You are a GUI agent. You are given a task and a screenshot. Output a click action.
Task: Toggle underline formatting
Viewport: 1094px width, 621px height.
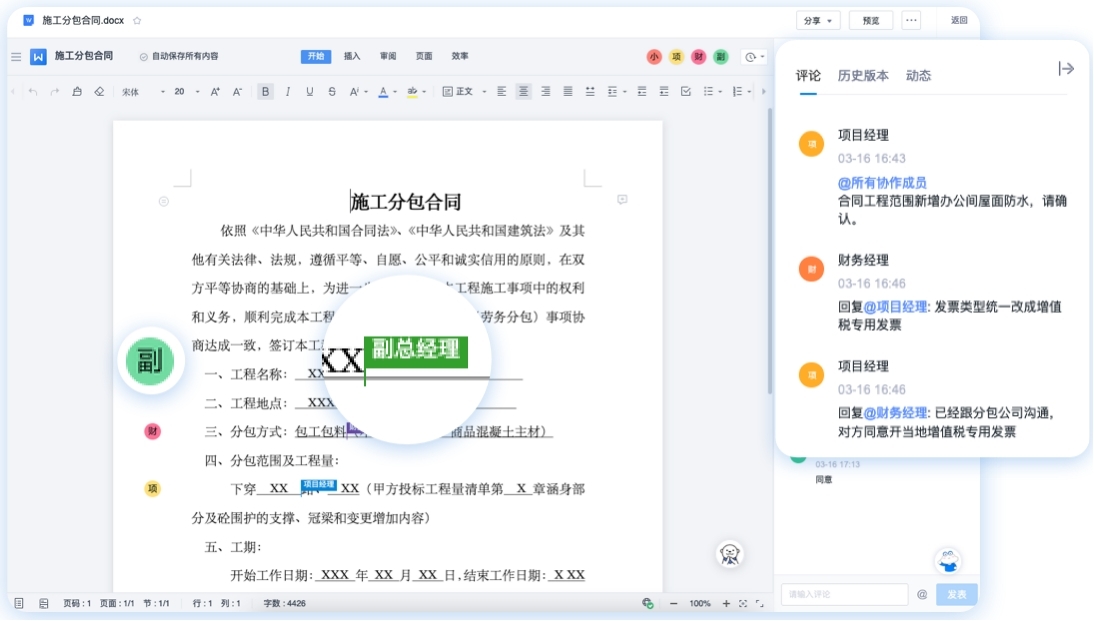coord(310,91)
